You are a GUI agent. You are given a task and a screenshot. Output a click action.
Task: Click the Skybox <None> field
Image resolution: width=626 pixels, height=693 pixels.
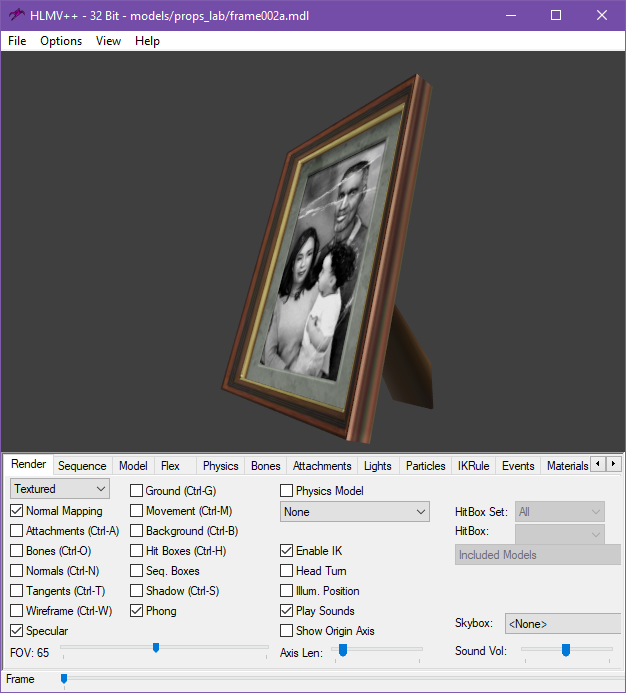pos(563,624)
